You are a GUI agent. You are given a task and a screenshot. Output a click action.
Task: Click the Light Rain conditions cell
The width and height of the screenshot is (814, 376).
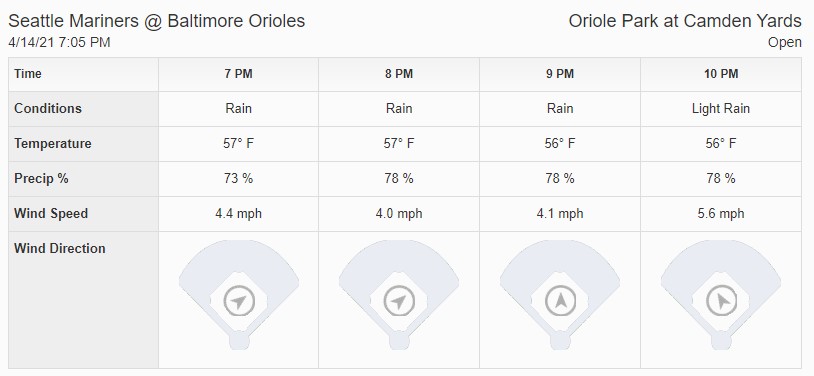721,109
